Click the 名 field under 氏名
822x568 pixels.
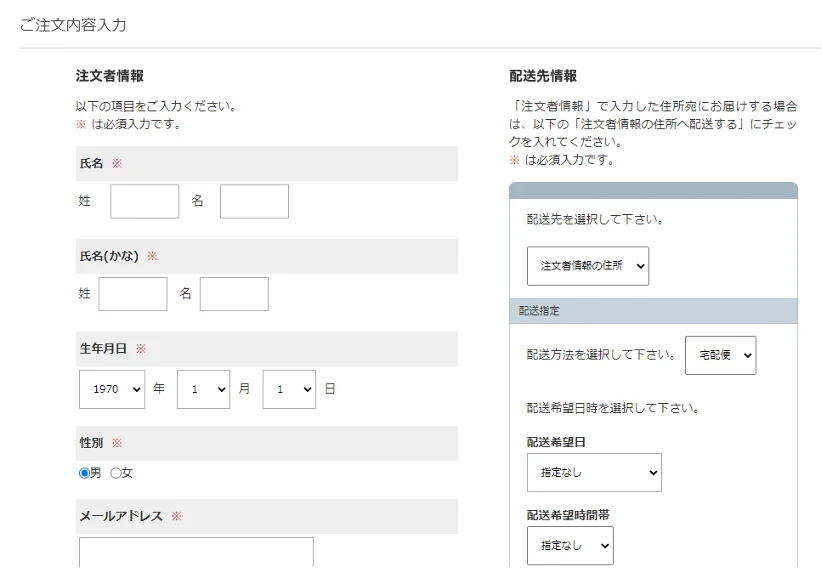click(254, 201)
